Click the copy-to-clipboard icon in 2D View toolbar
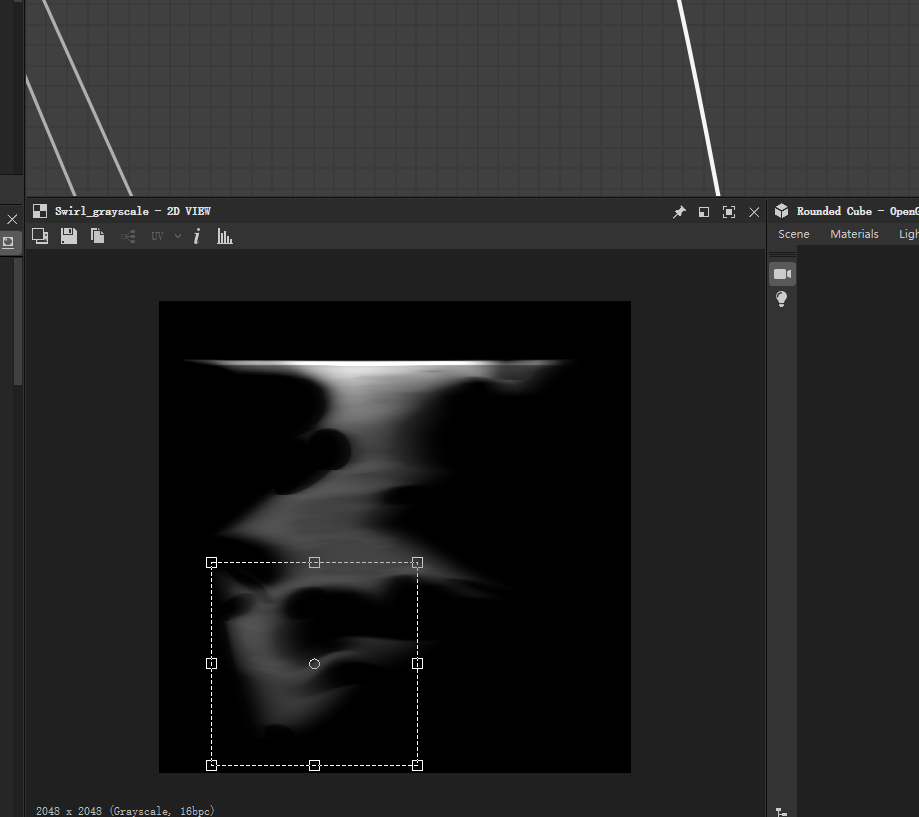The image size is (919, 817). click(97, 236)
